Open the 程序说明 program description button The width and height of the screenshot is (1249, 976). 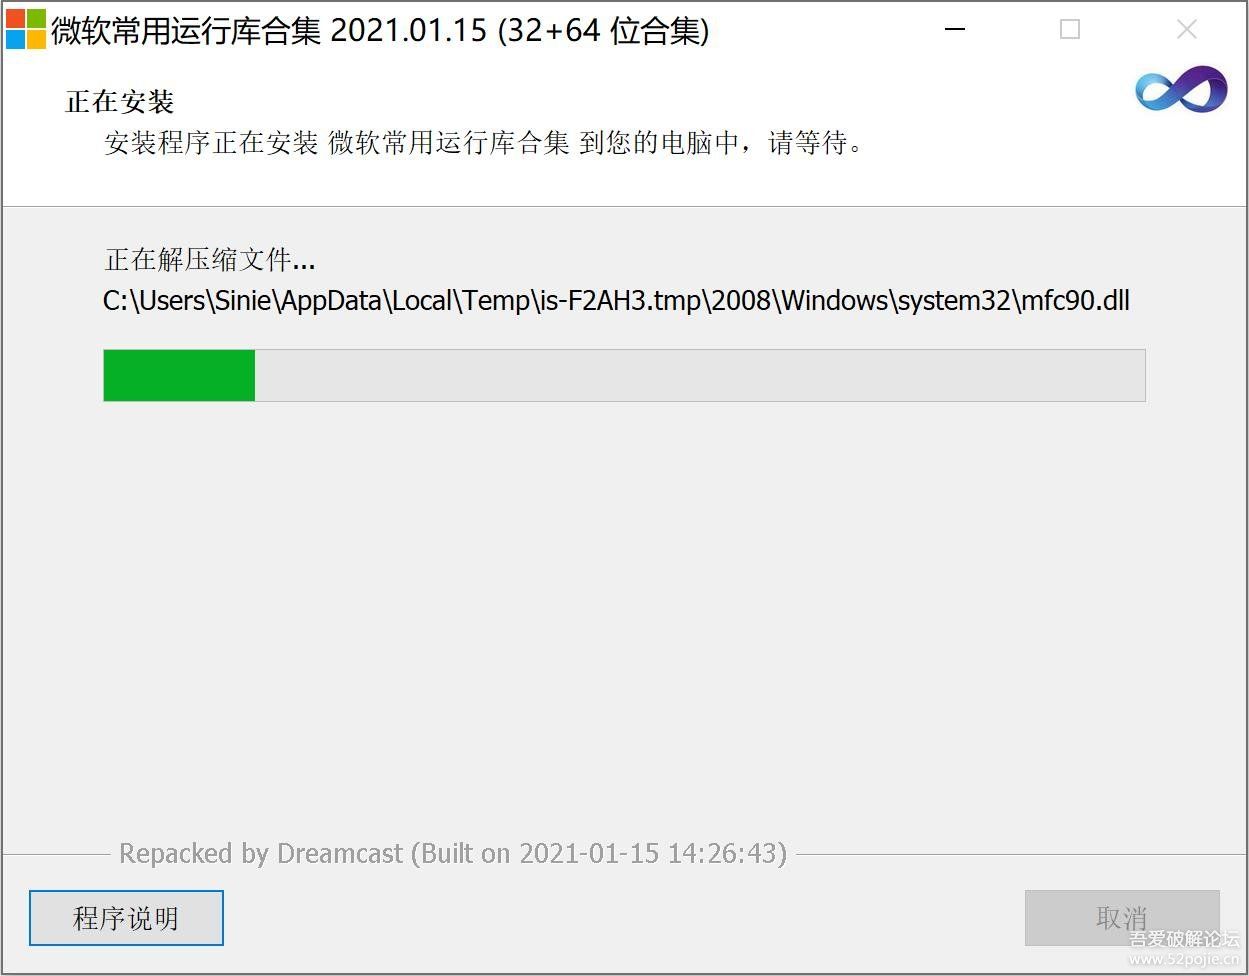point(126,918)
